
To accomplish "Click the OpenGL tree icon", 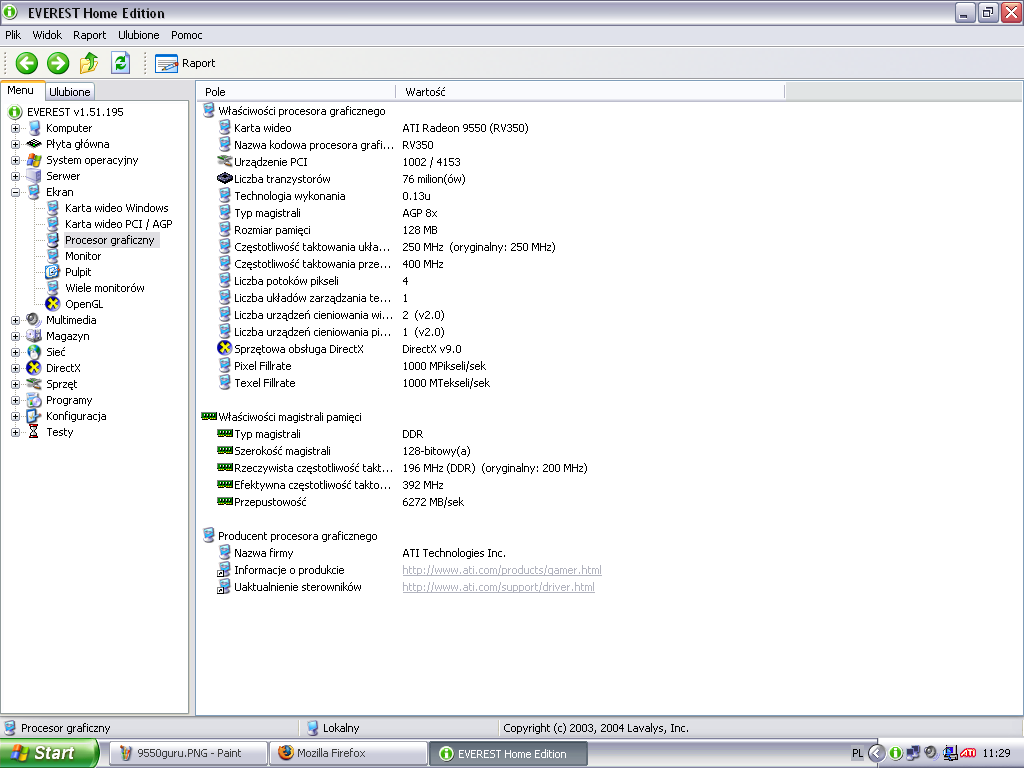I will [x=53, y=304].
